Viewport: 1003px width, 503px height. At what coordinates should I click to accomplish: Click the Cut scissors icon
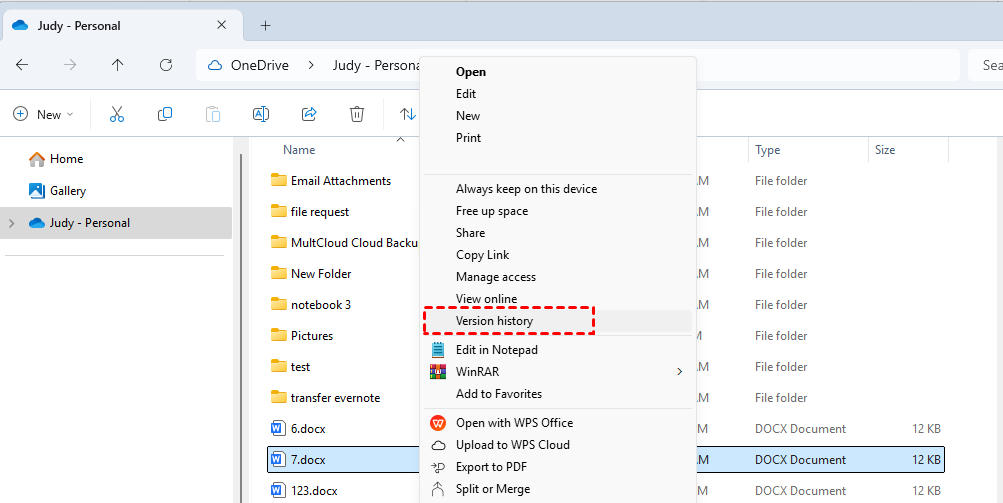point(117,114)
